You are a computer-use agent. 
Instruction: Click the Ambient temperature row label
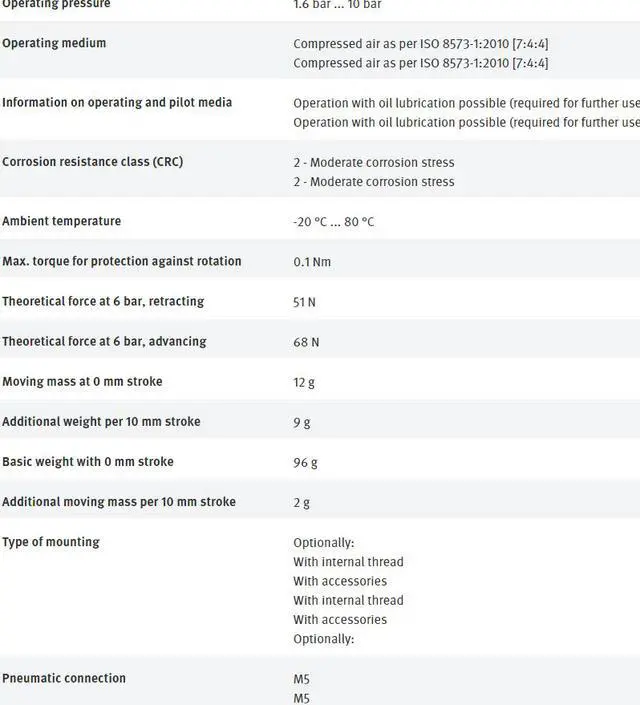coord(61,221)
